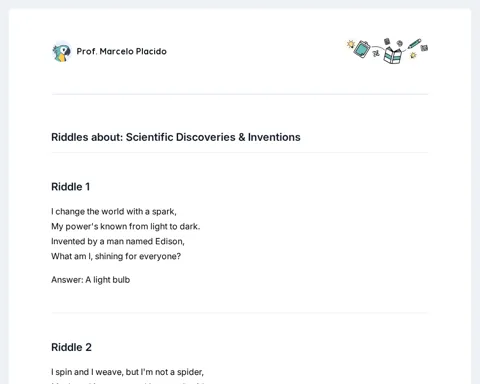The width and height of the screenshot is (480, 384).
Task: Select the Riddle 1 heading
Action: (x=71, y=187)
